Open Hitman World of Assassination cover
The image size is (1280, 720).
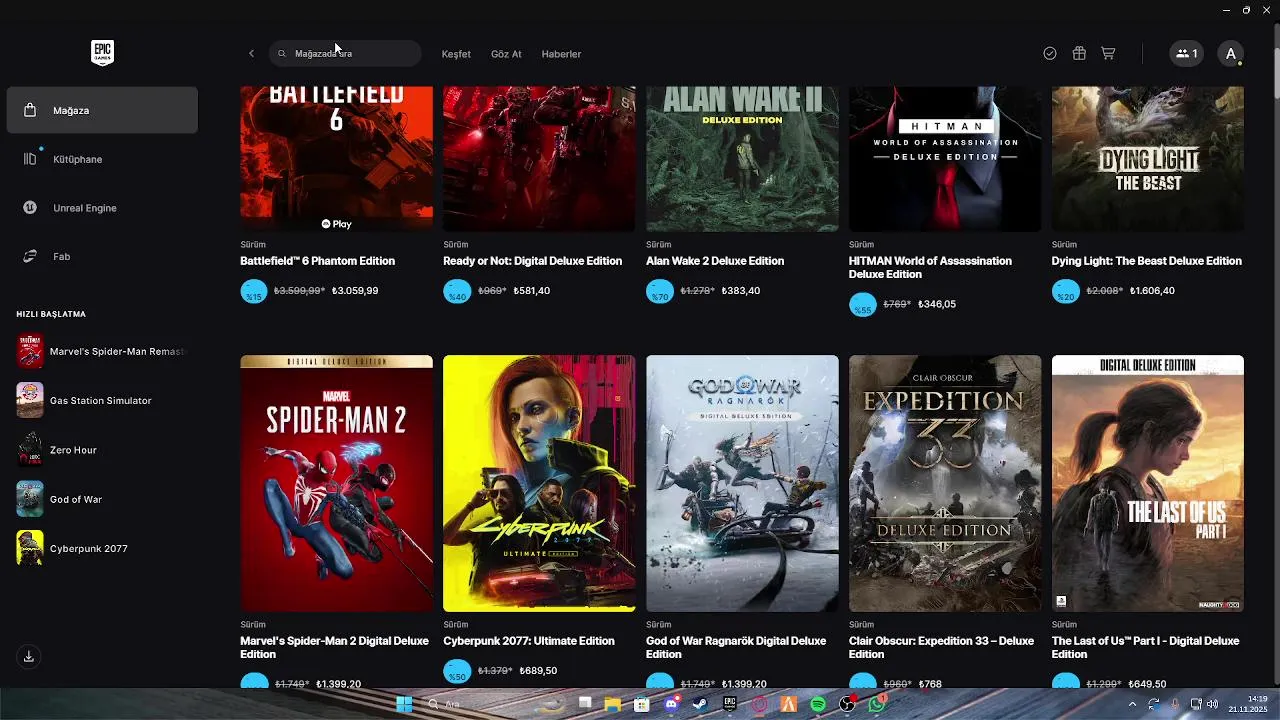[x=945, y=159]
